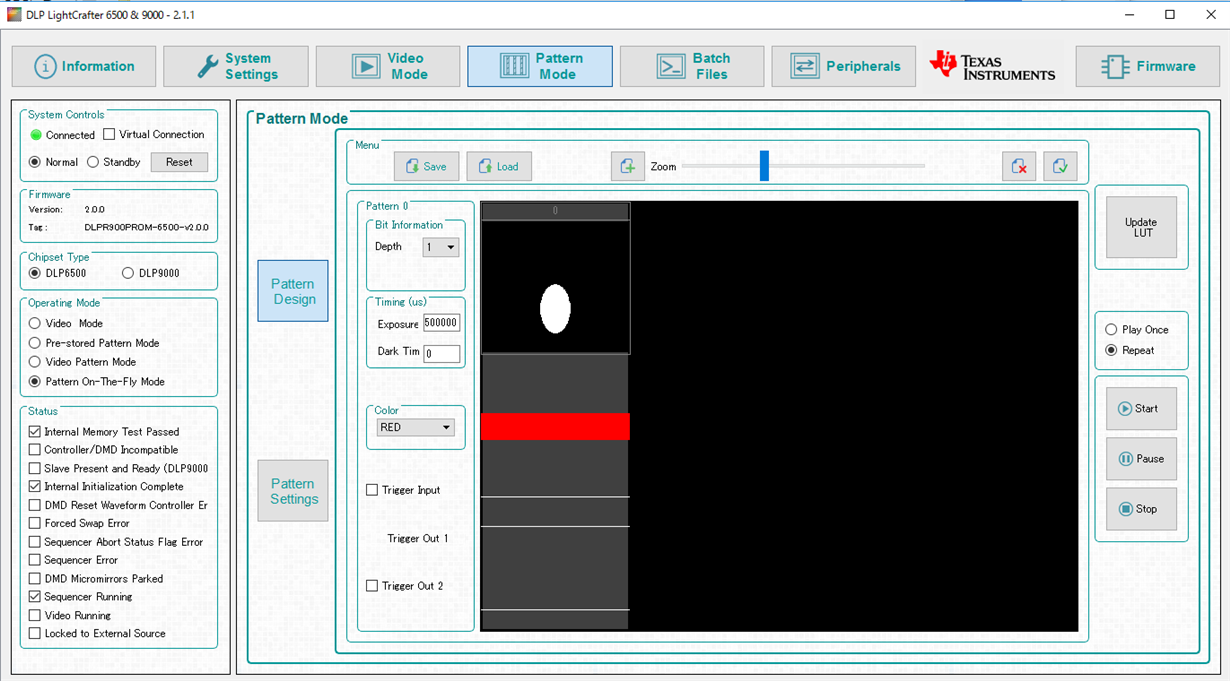Choose Pre-stored Pattern Mode
1230x681 pixels.
pyautogui.click(x=35, y=343)
